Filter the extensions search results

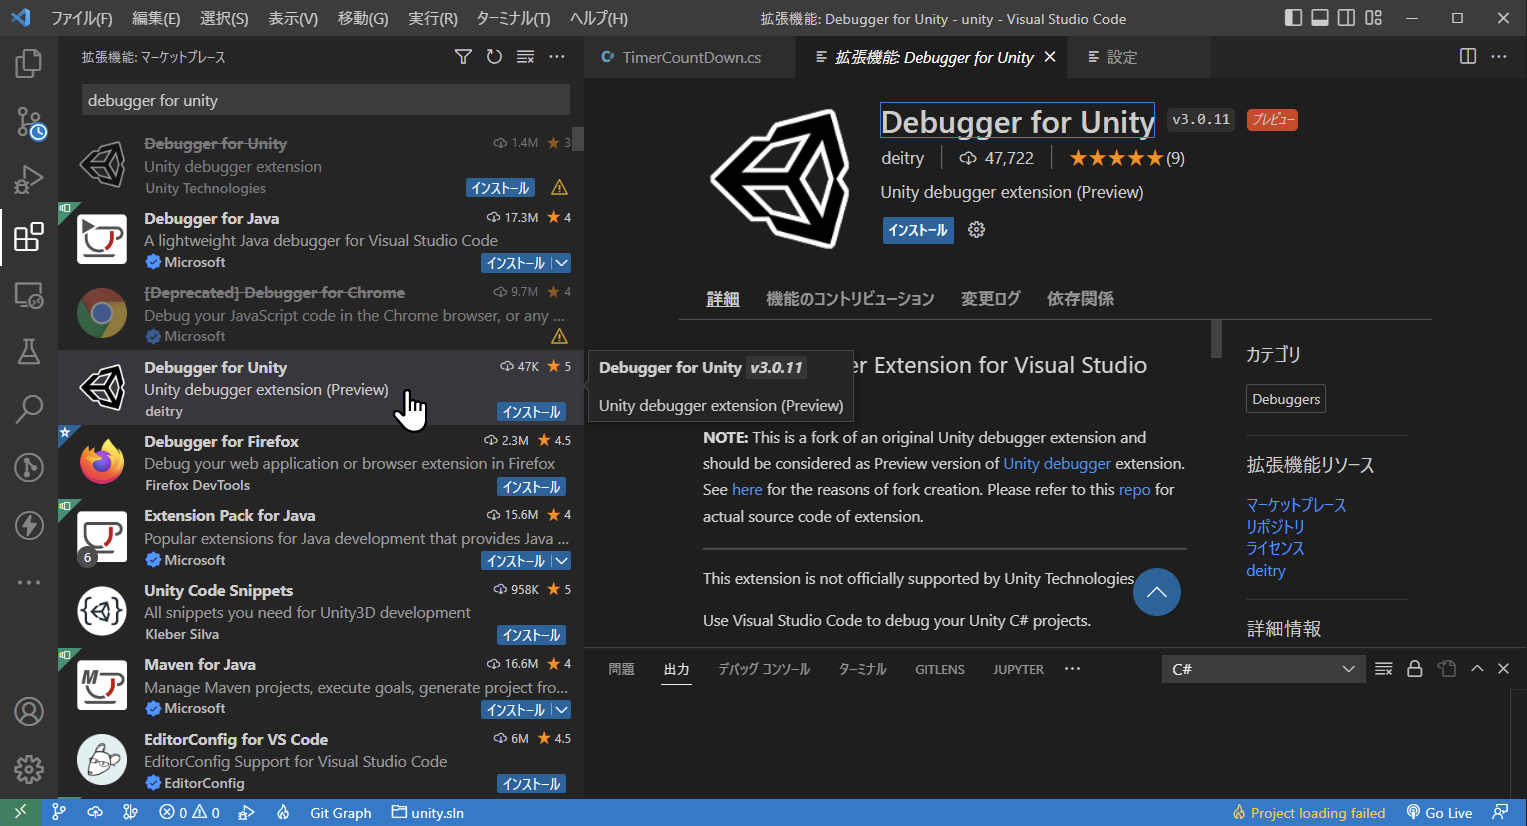point(462,57)
